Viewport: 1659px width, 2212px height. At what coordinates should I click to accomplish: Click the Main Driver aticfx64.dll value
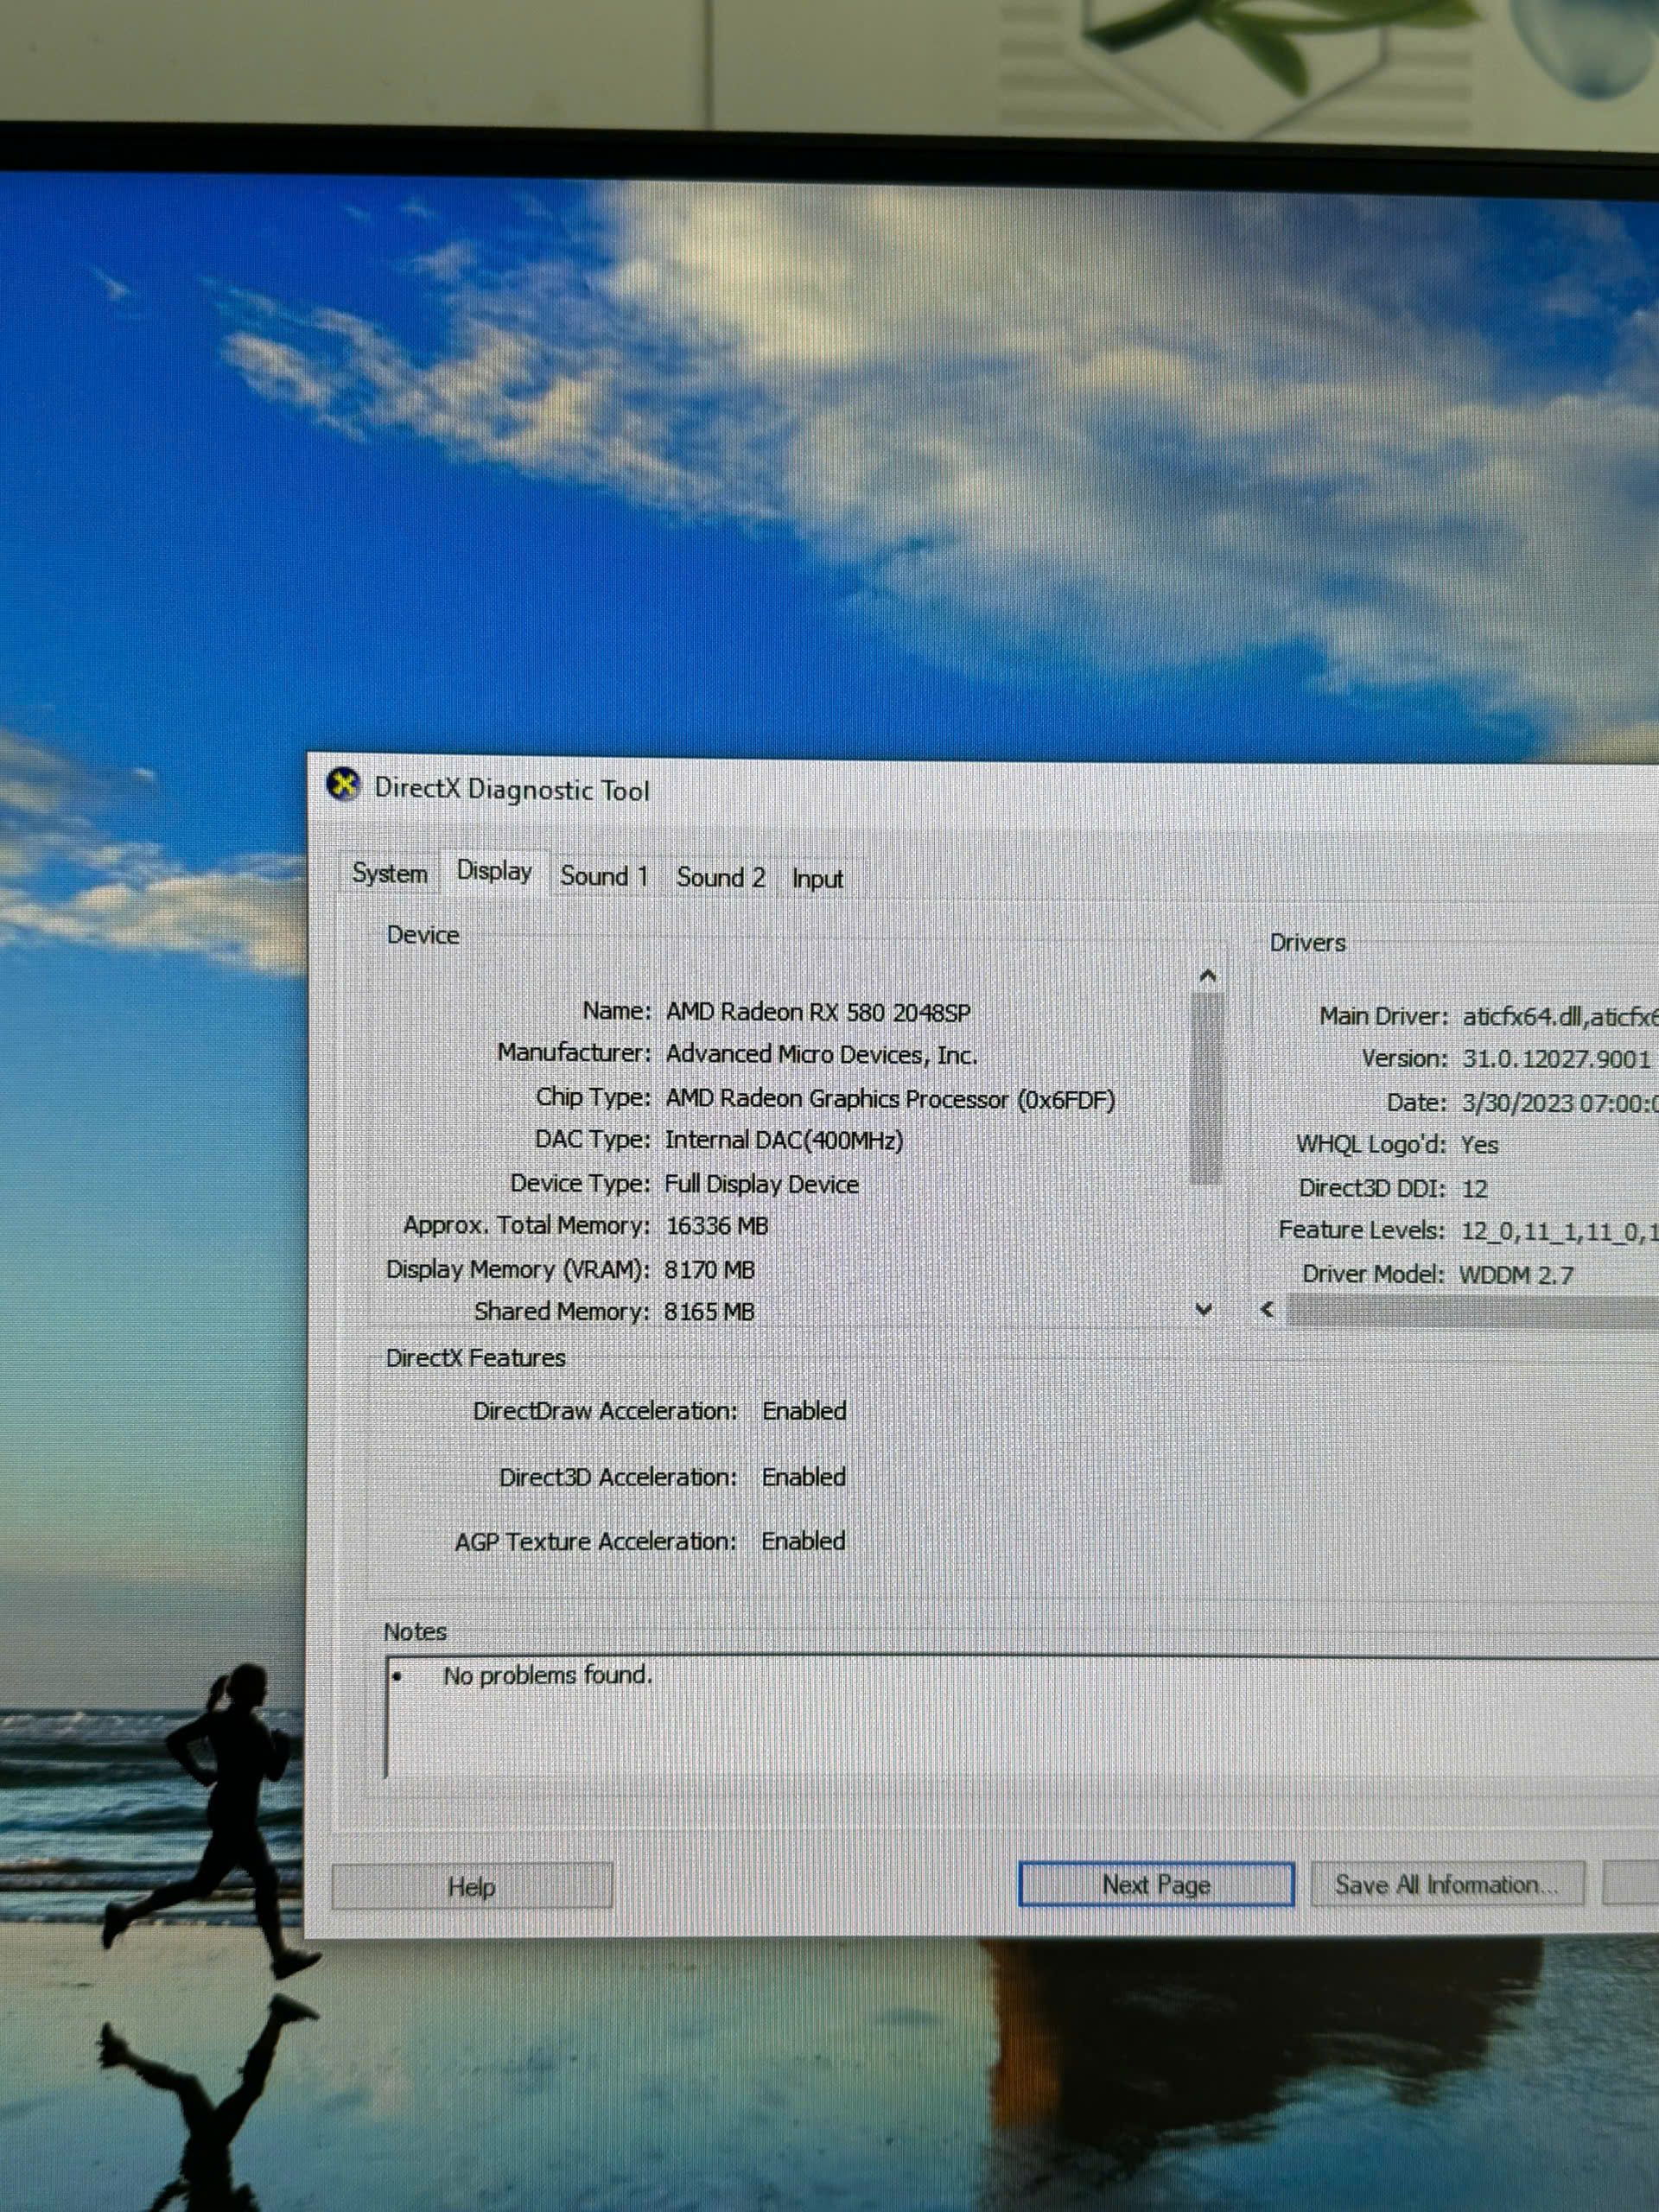coord(1560,1017)
